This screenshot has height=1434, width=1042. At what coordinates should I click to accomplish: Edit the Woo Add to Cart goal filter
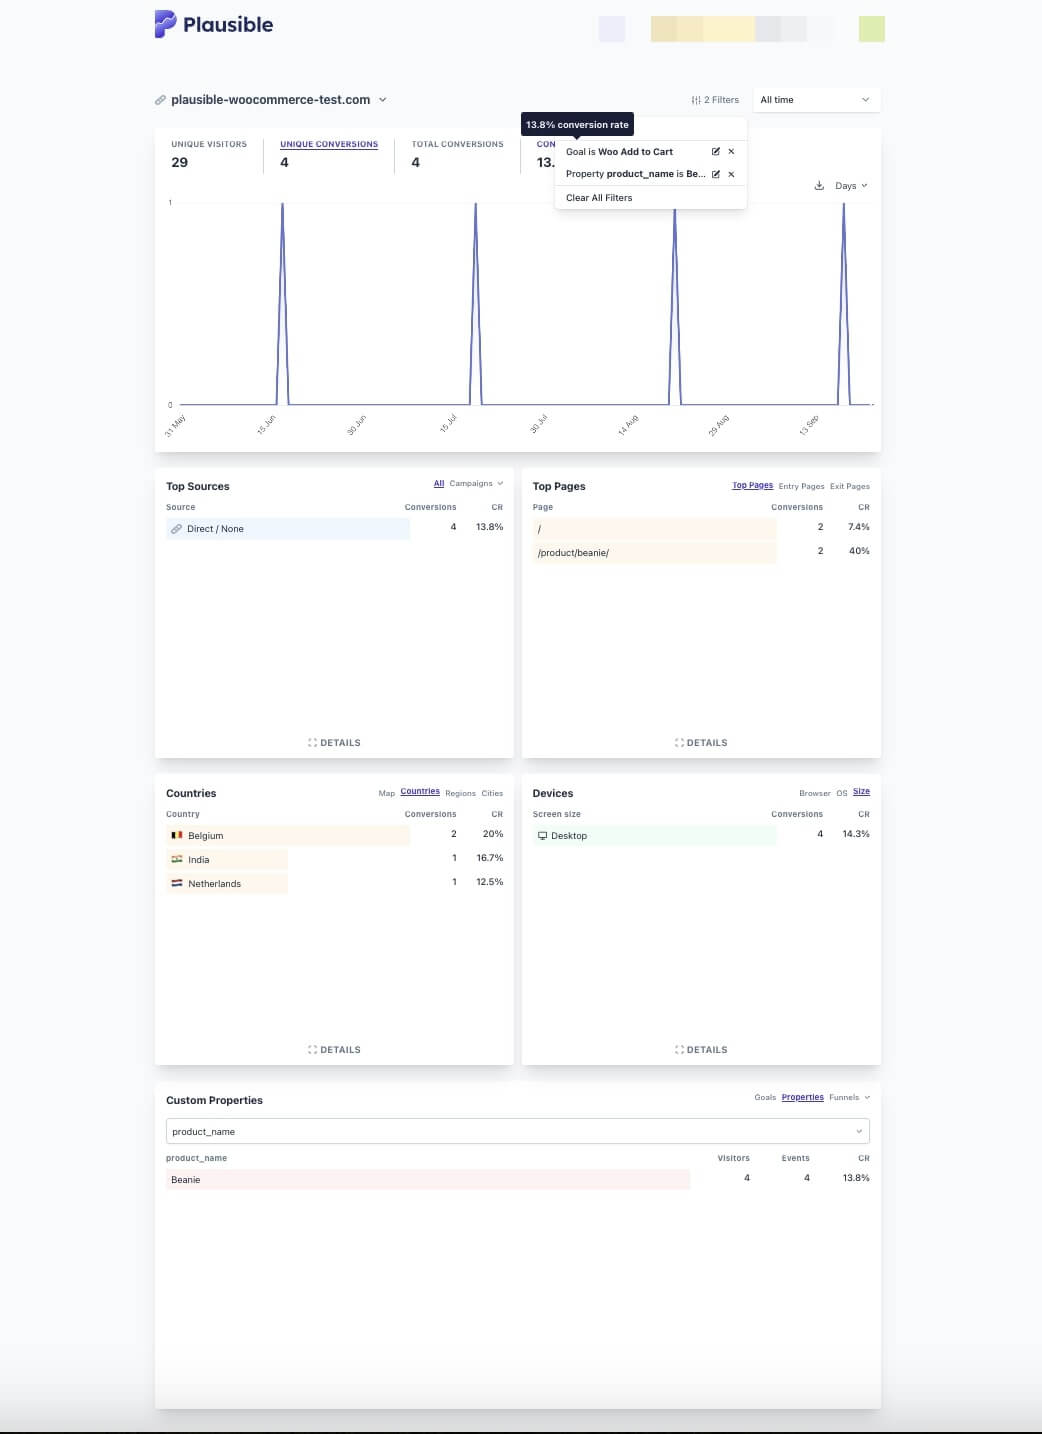coord(715,152)
